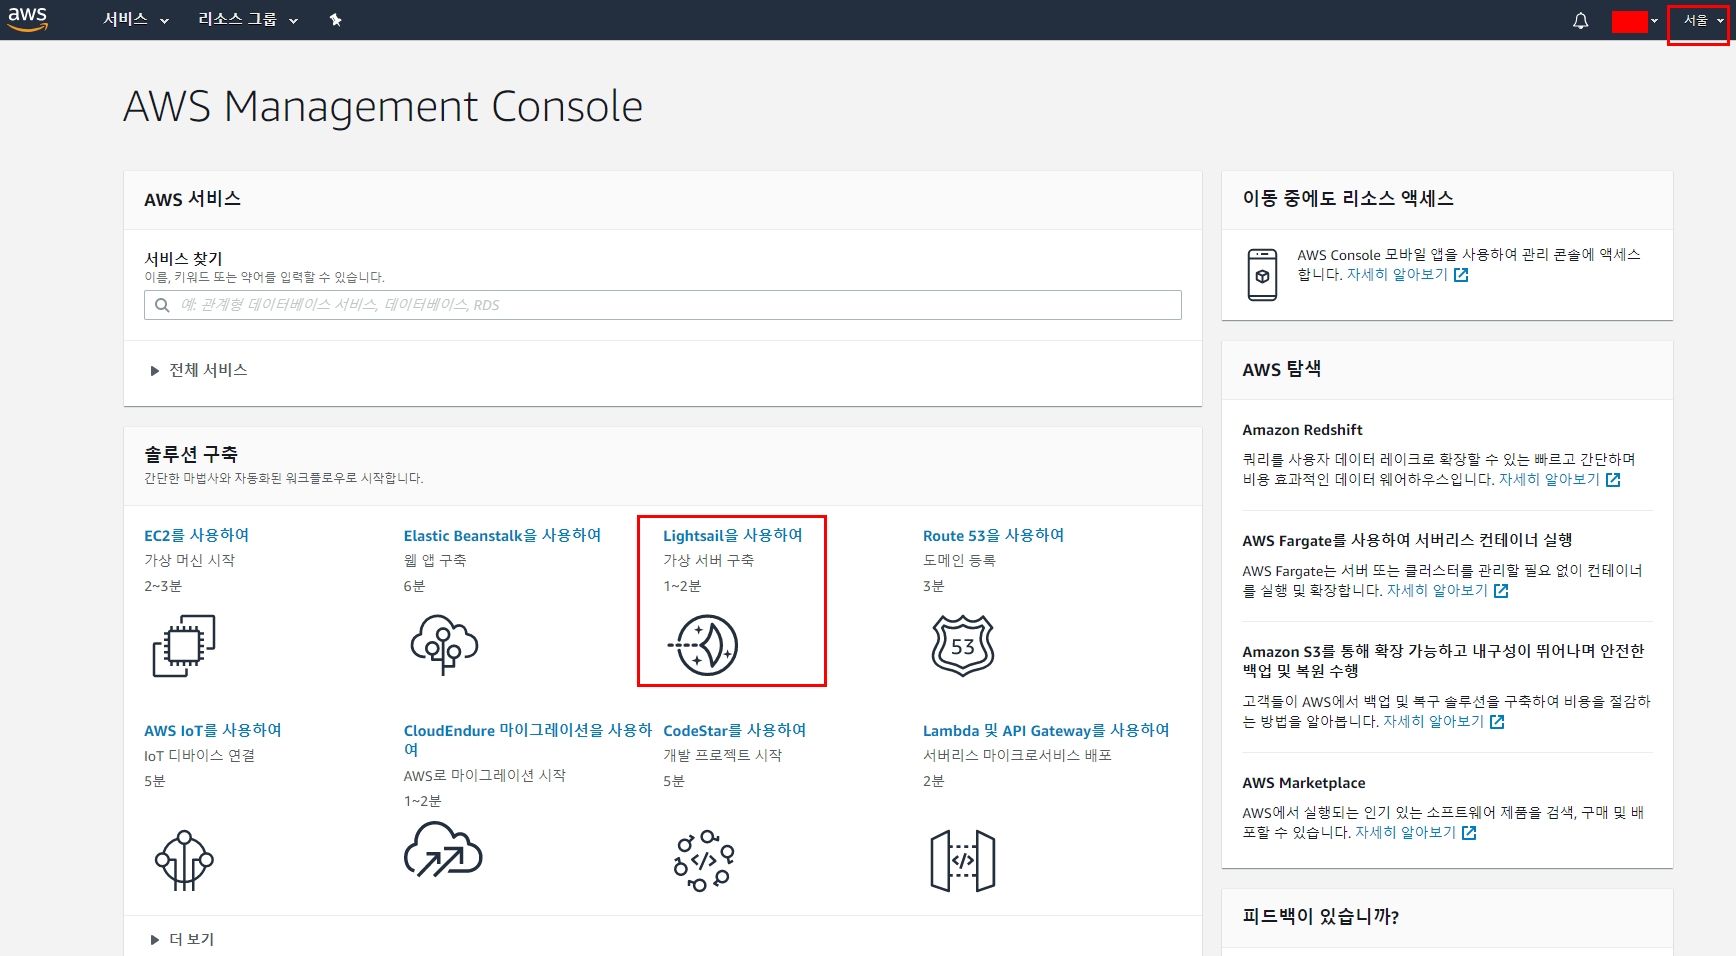Click the IoT 디바이스 연결 text
The image size is (1736, 956).
point(199,755)
